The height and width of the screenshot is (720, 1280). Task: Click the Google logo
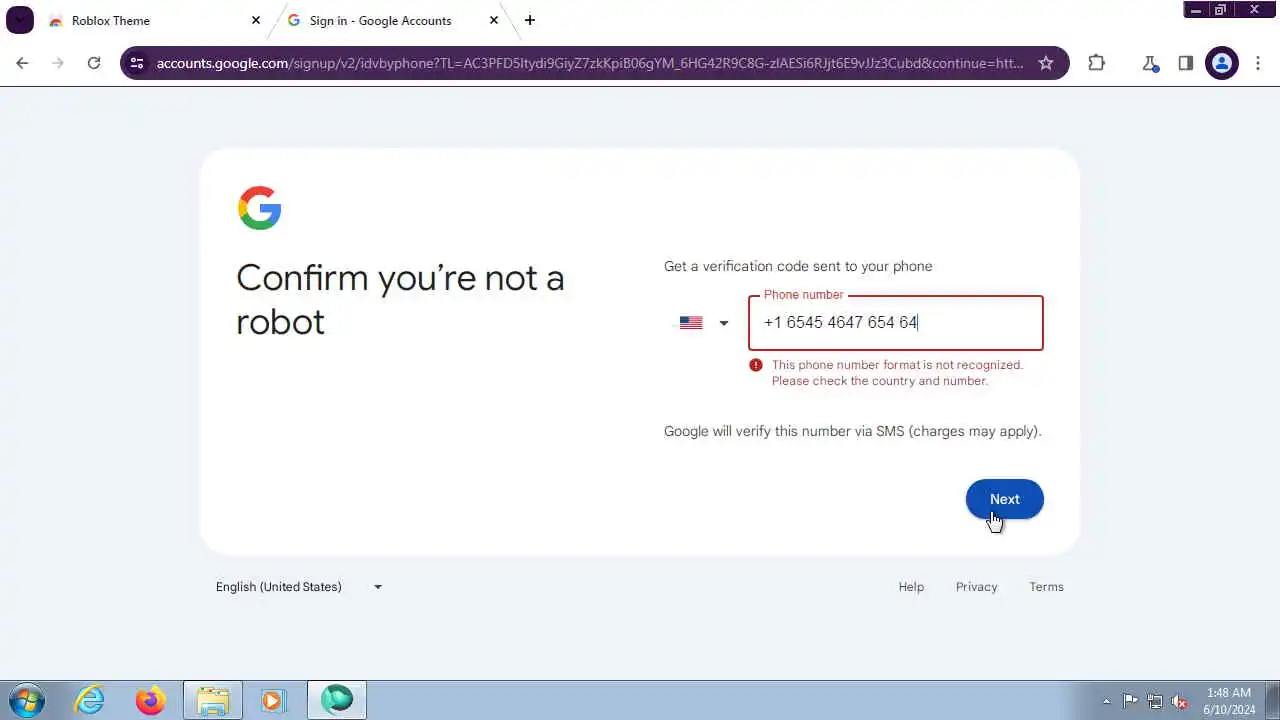pos(260,208)
